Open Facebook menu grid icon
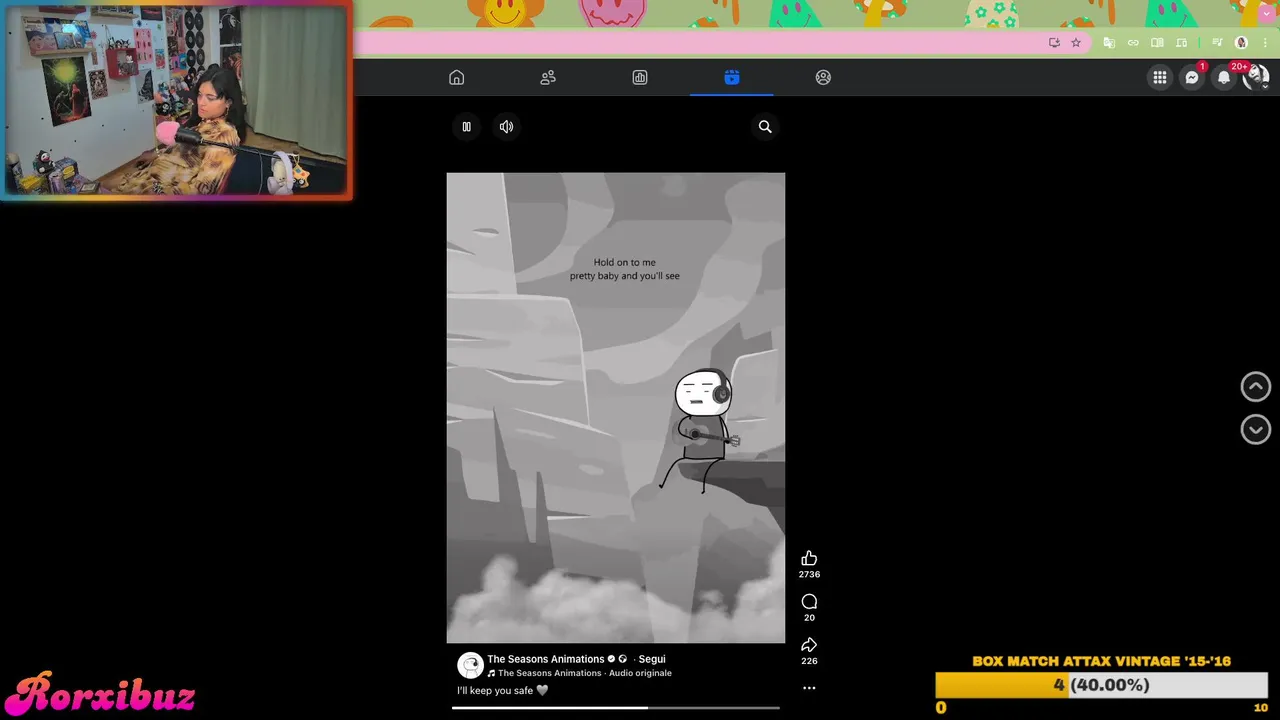Screen dimensions: 1280x720 [1160, 78]
